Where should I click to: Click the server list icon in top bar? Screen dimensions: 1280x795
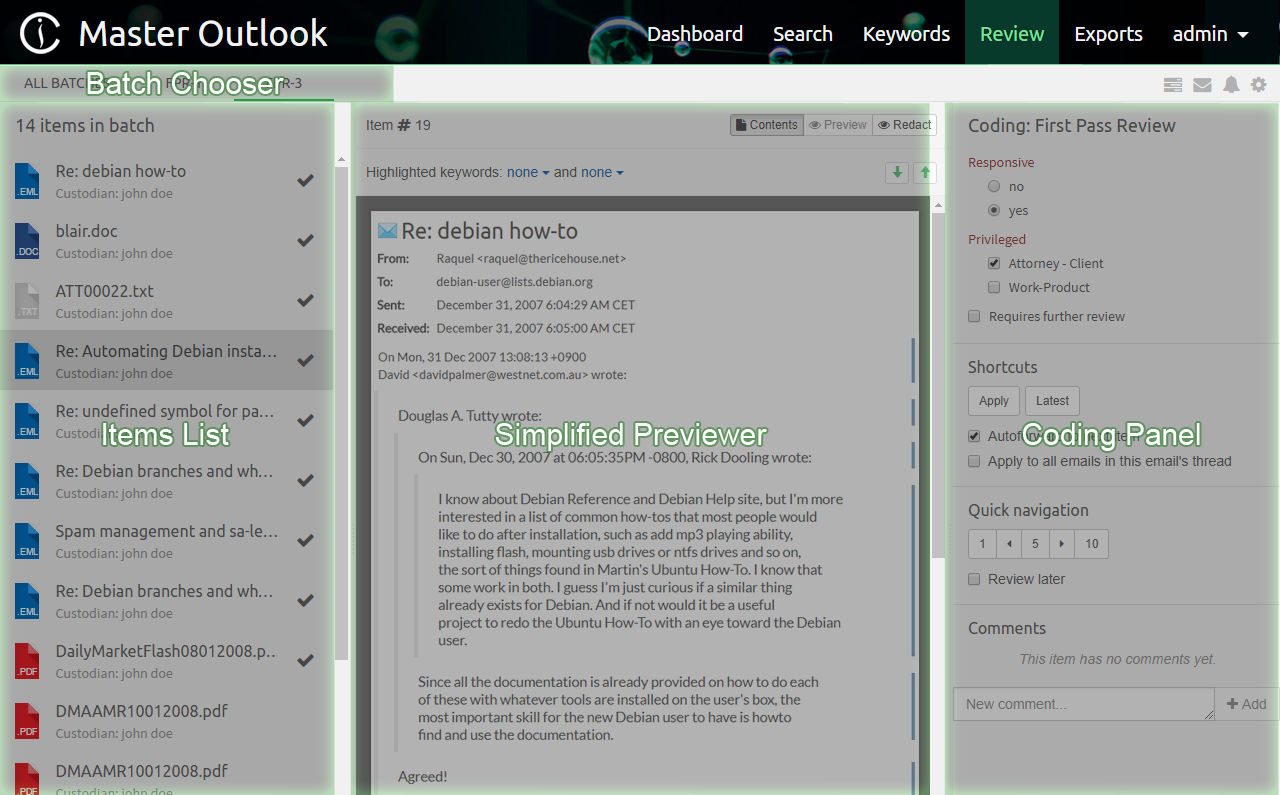click(x=1173, y=85)
